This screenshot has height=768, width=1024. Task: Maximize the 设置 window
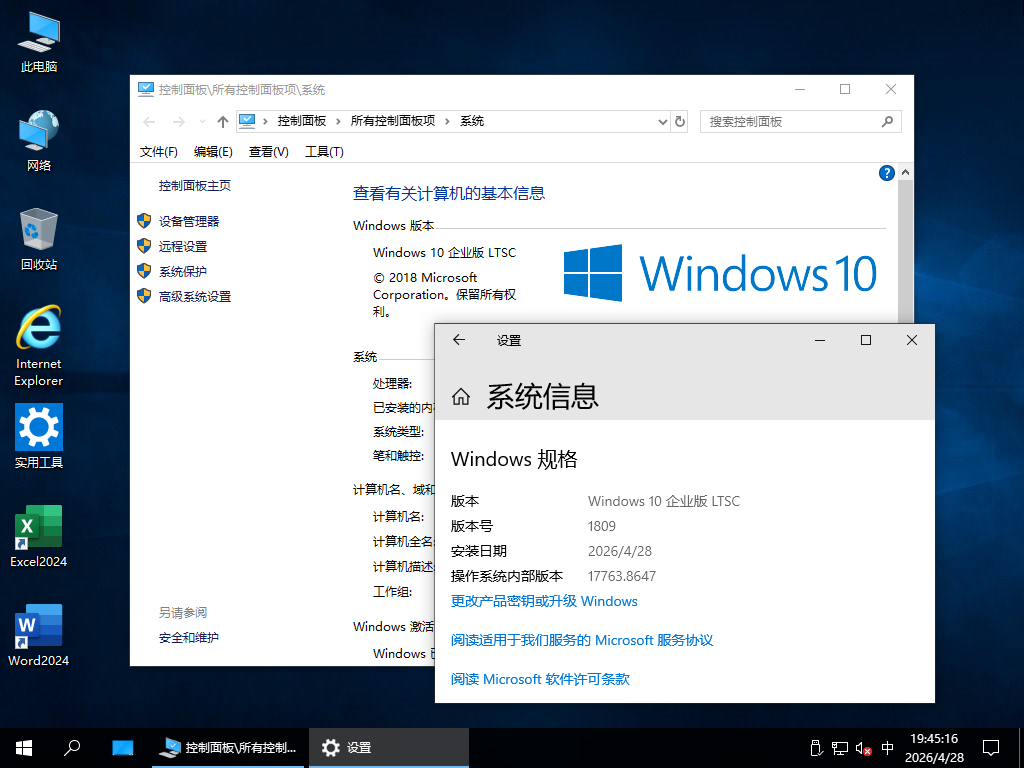click(x=866, y=340)
